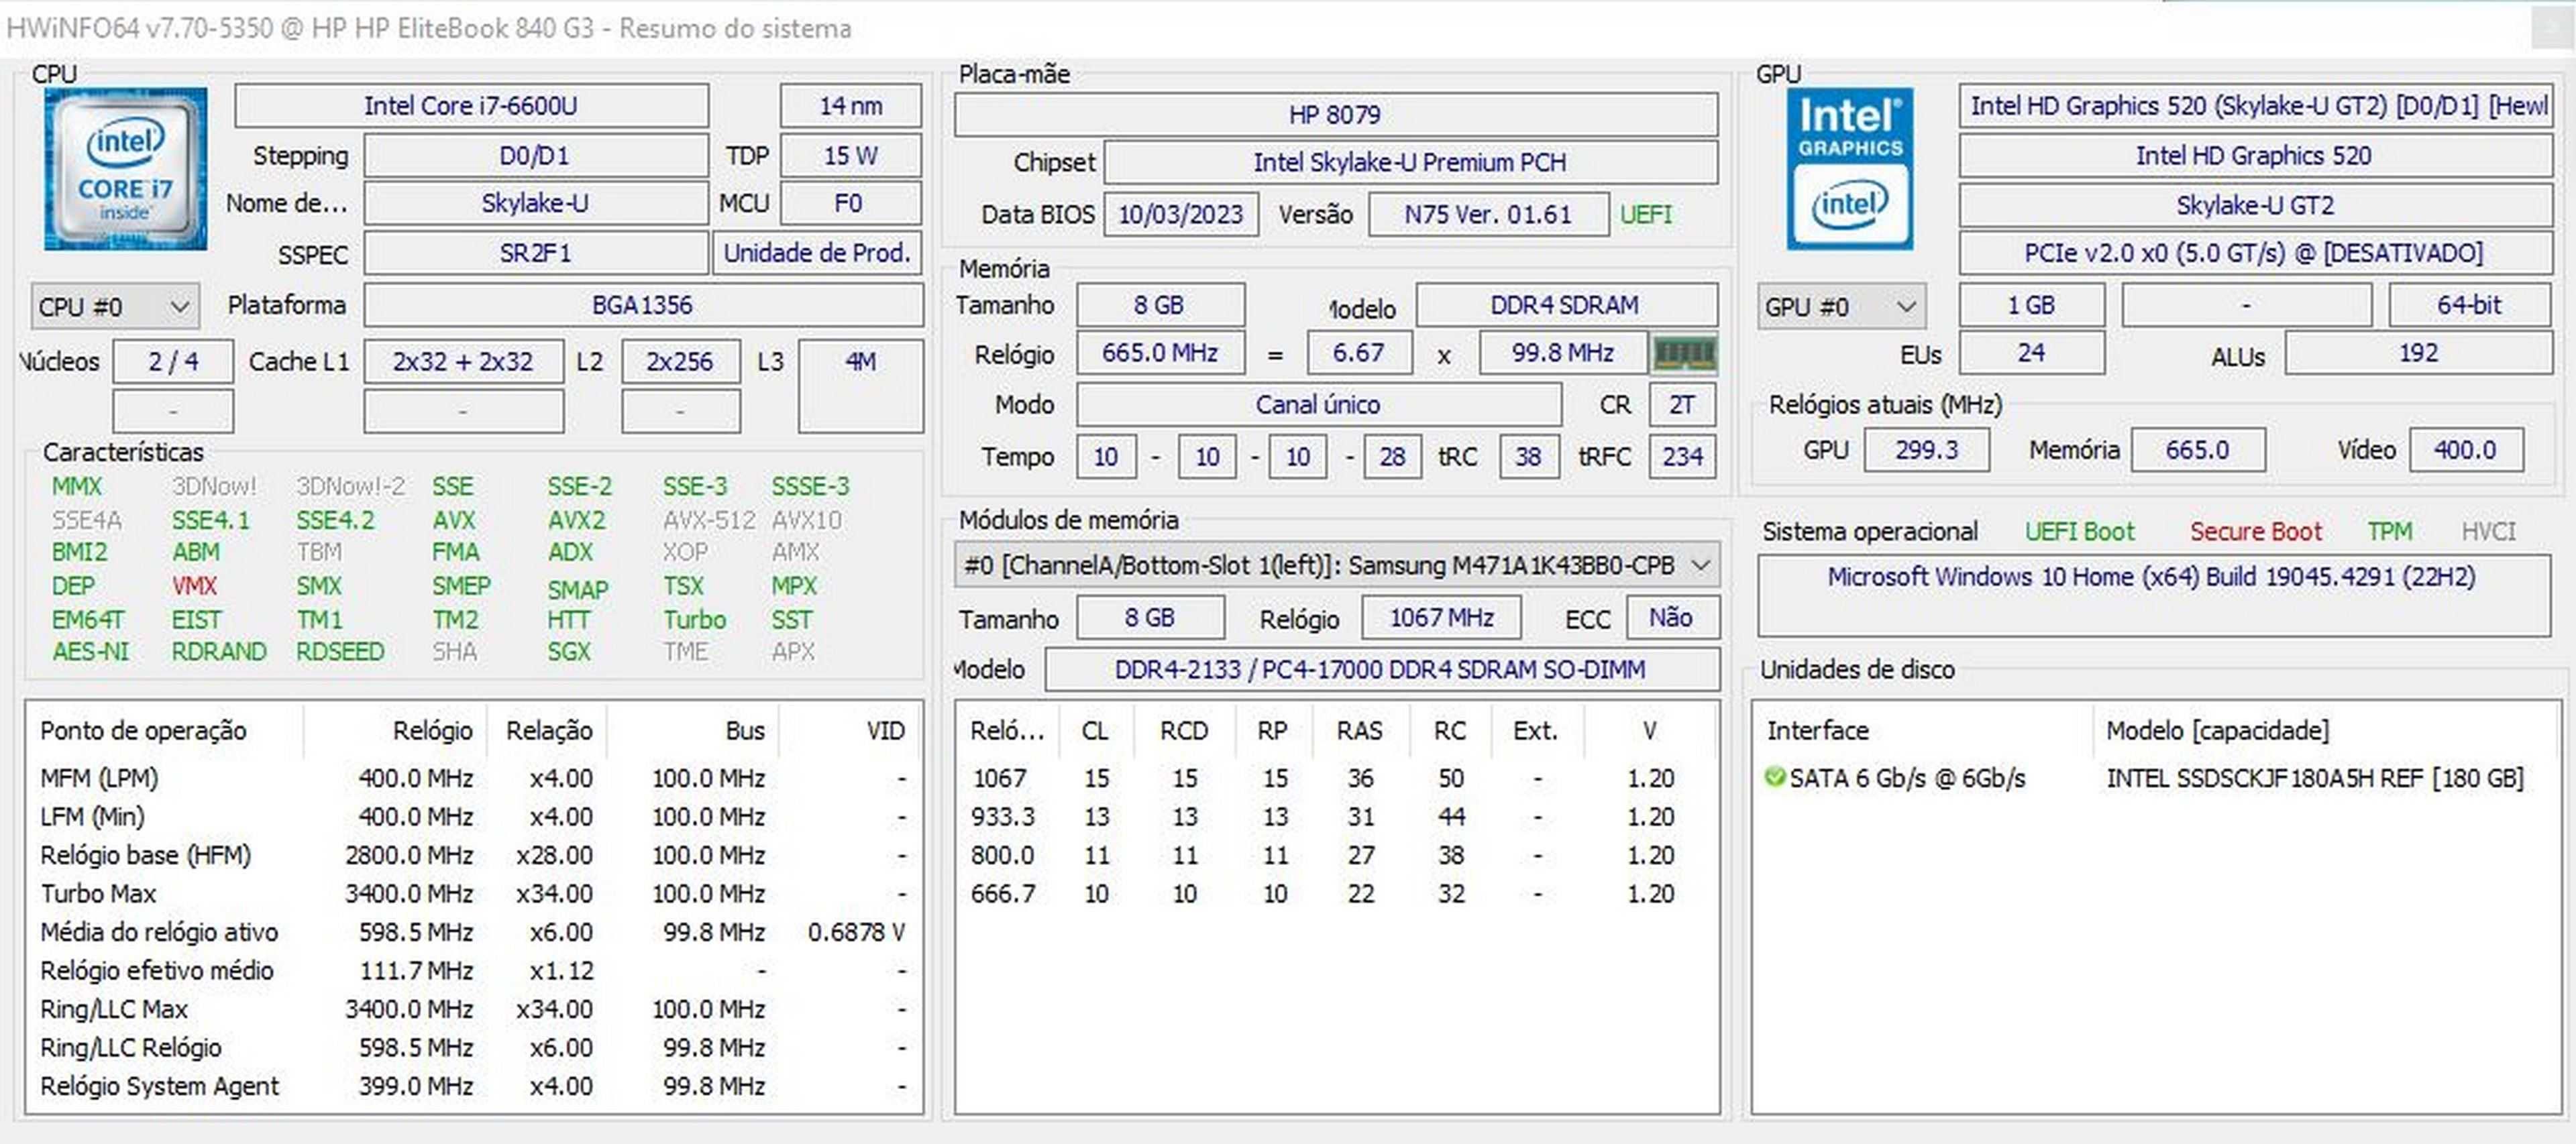Click the Intel Core i7 CPU logo
Screen dimensions: 2576x1144
coord(125,168)
